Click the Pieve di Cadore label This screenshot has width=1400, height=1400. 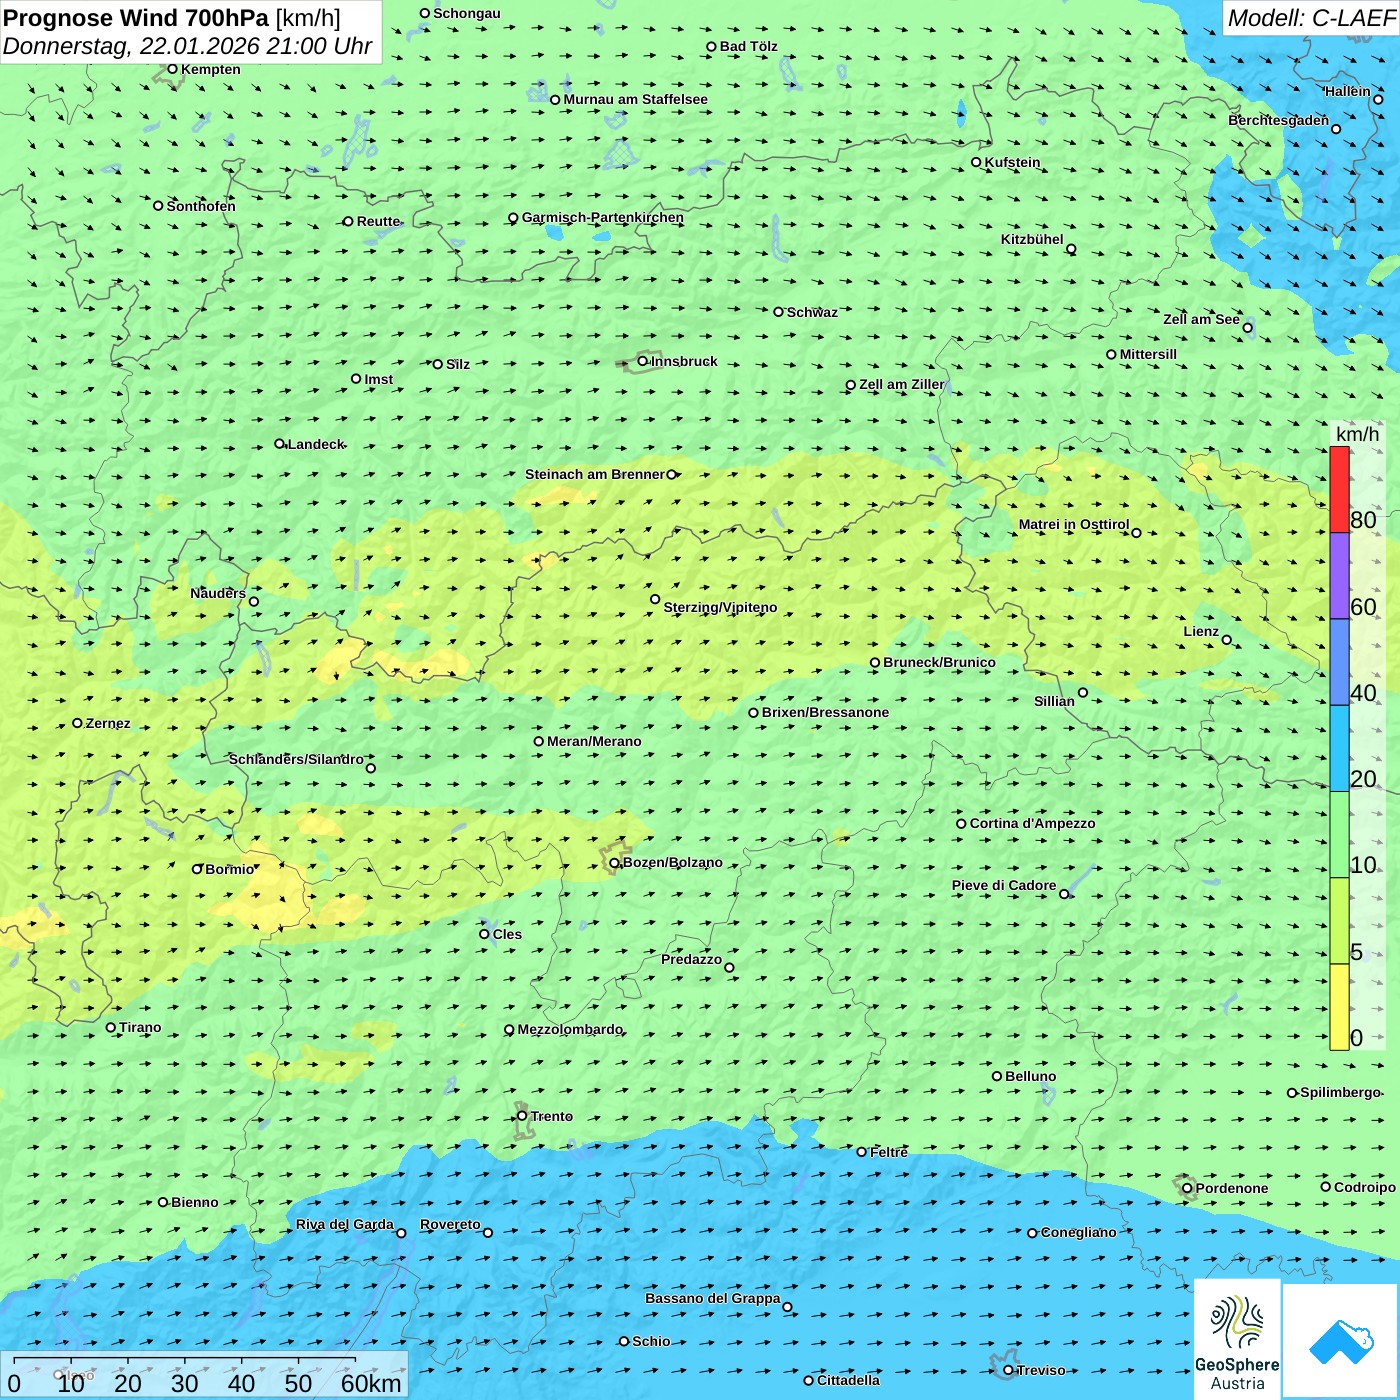point(1004,885)
